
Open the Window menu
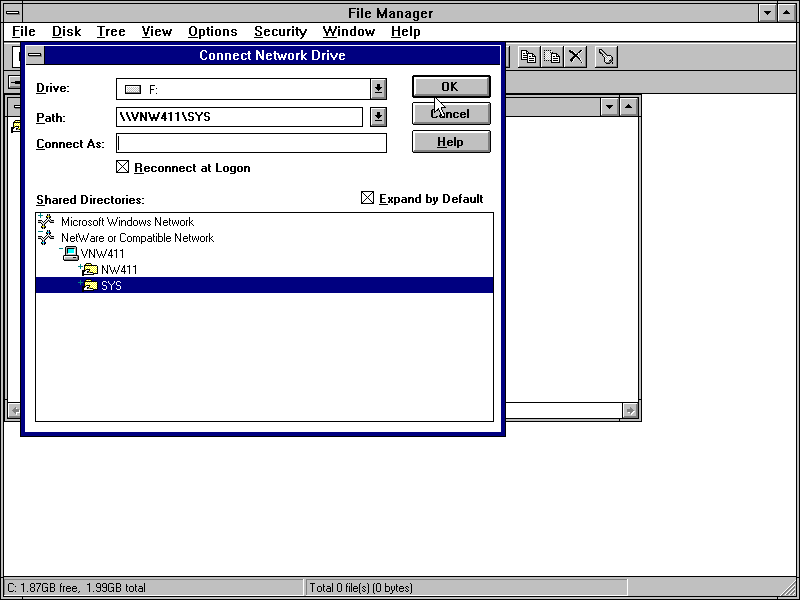(348, 32)
